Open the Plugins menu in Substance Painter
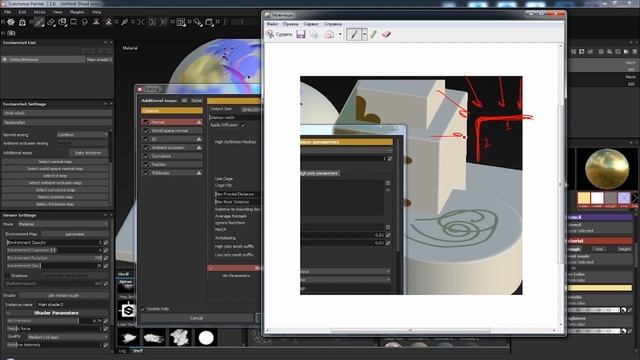640x360 pixels. pos(77,12)
